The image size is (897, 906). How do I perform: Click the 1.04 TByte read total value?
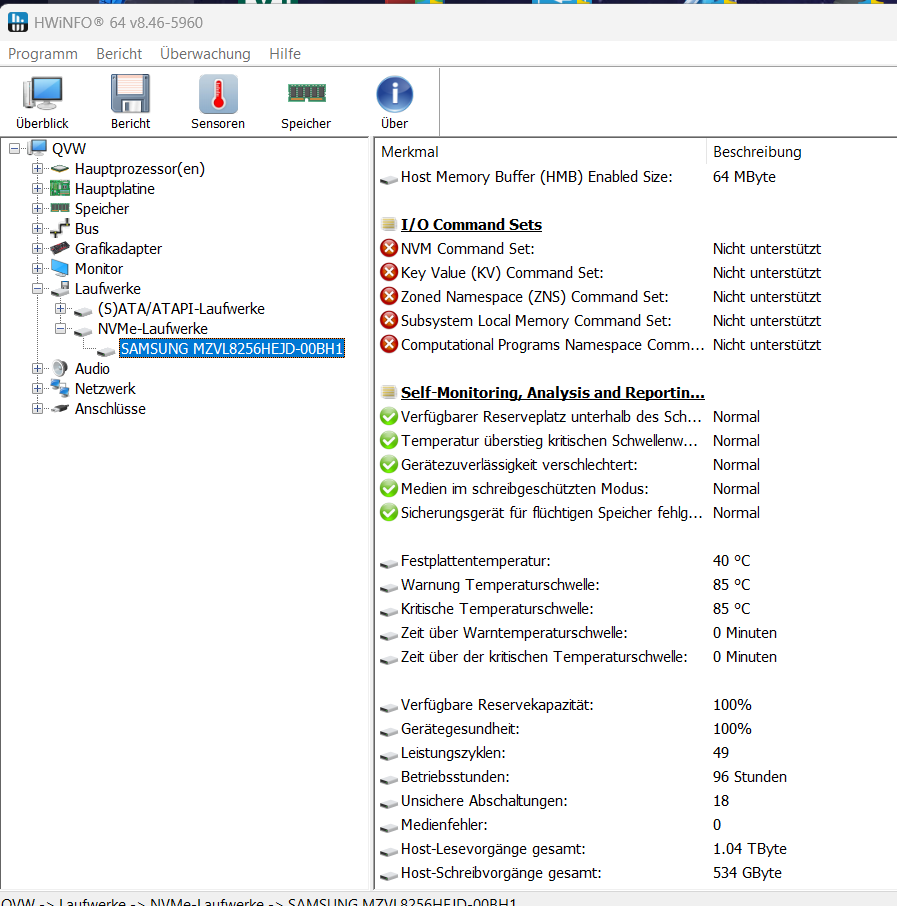(750, 849)
